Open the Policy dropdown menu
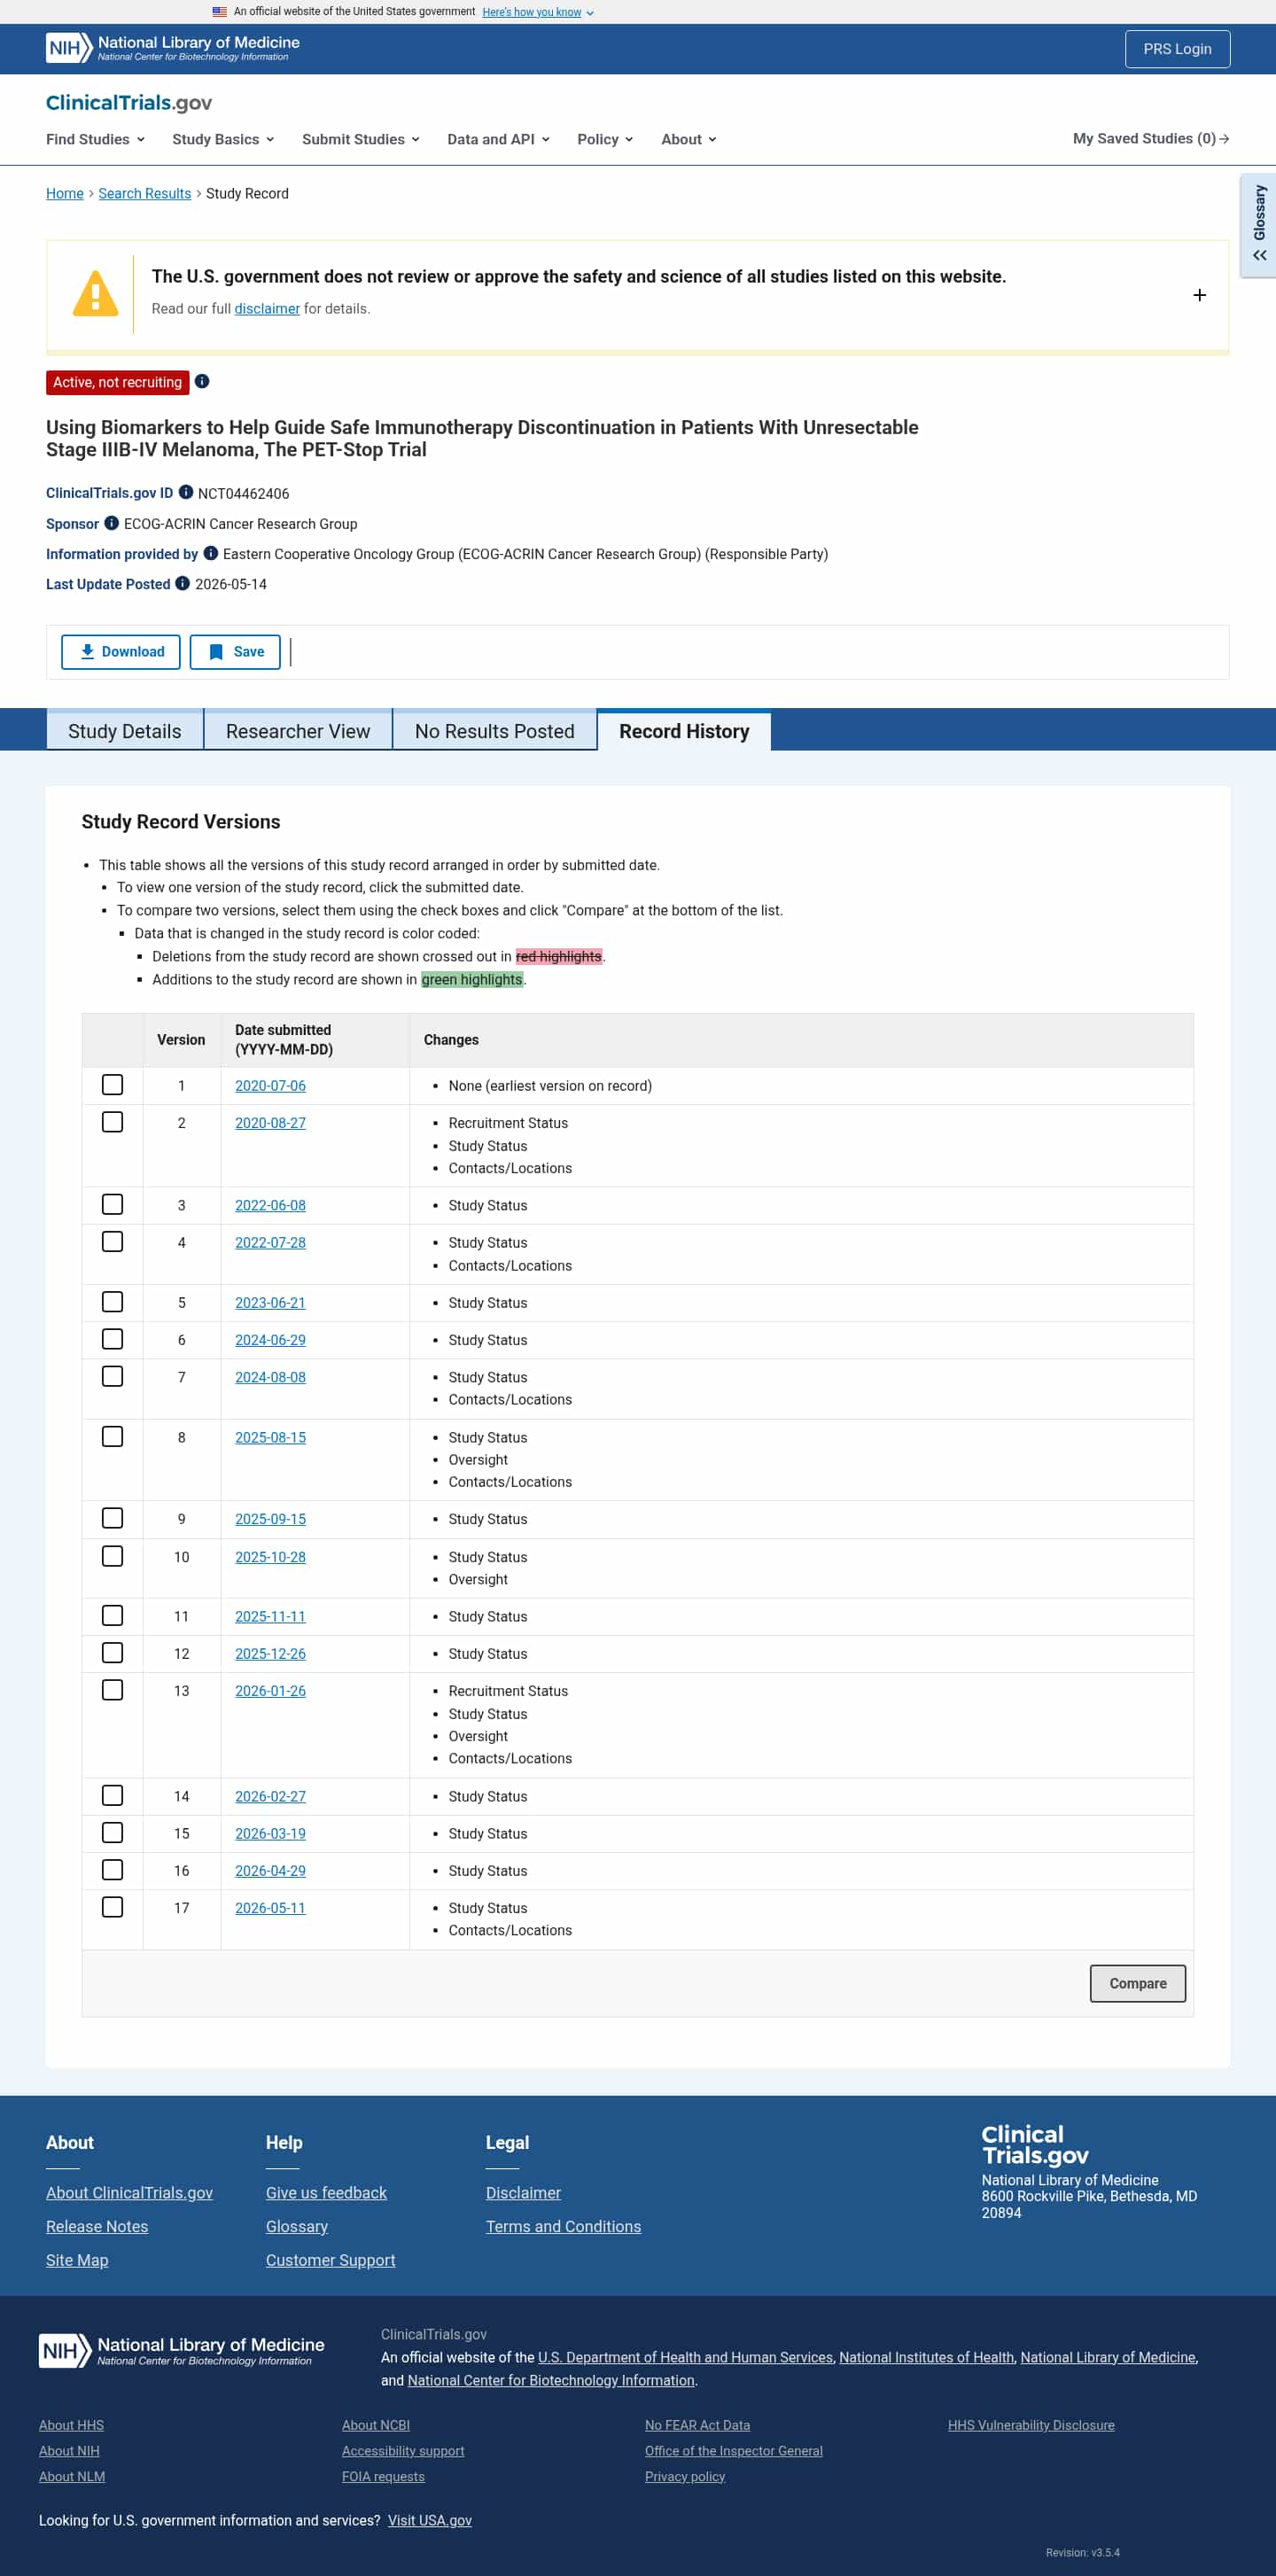This screenshot has height=2576, width=1276. (605, 139)
